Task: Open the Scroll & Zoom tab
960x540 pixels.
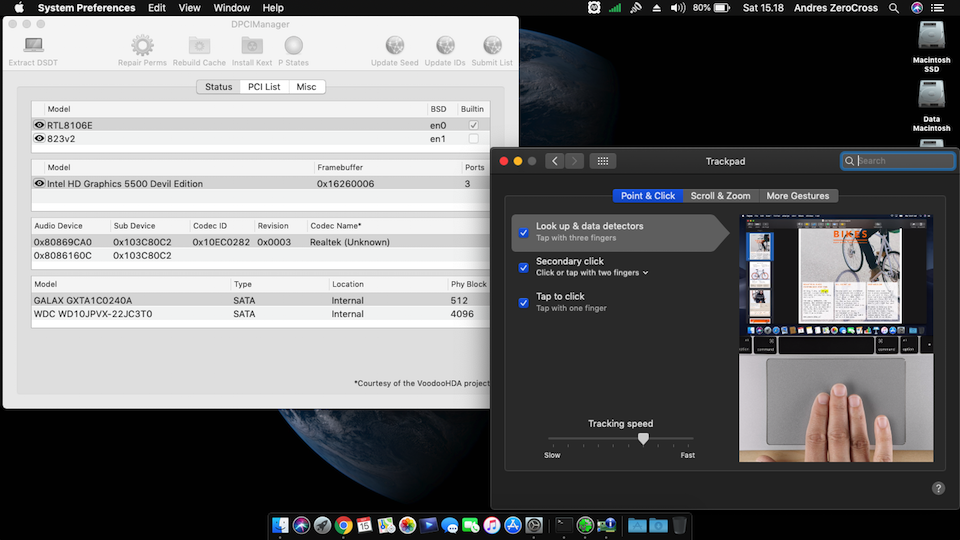Action: (720, 196)
